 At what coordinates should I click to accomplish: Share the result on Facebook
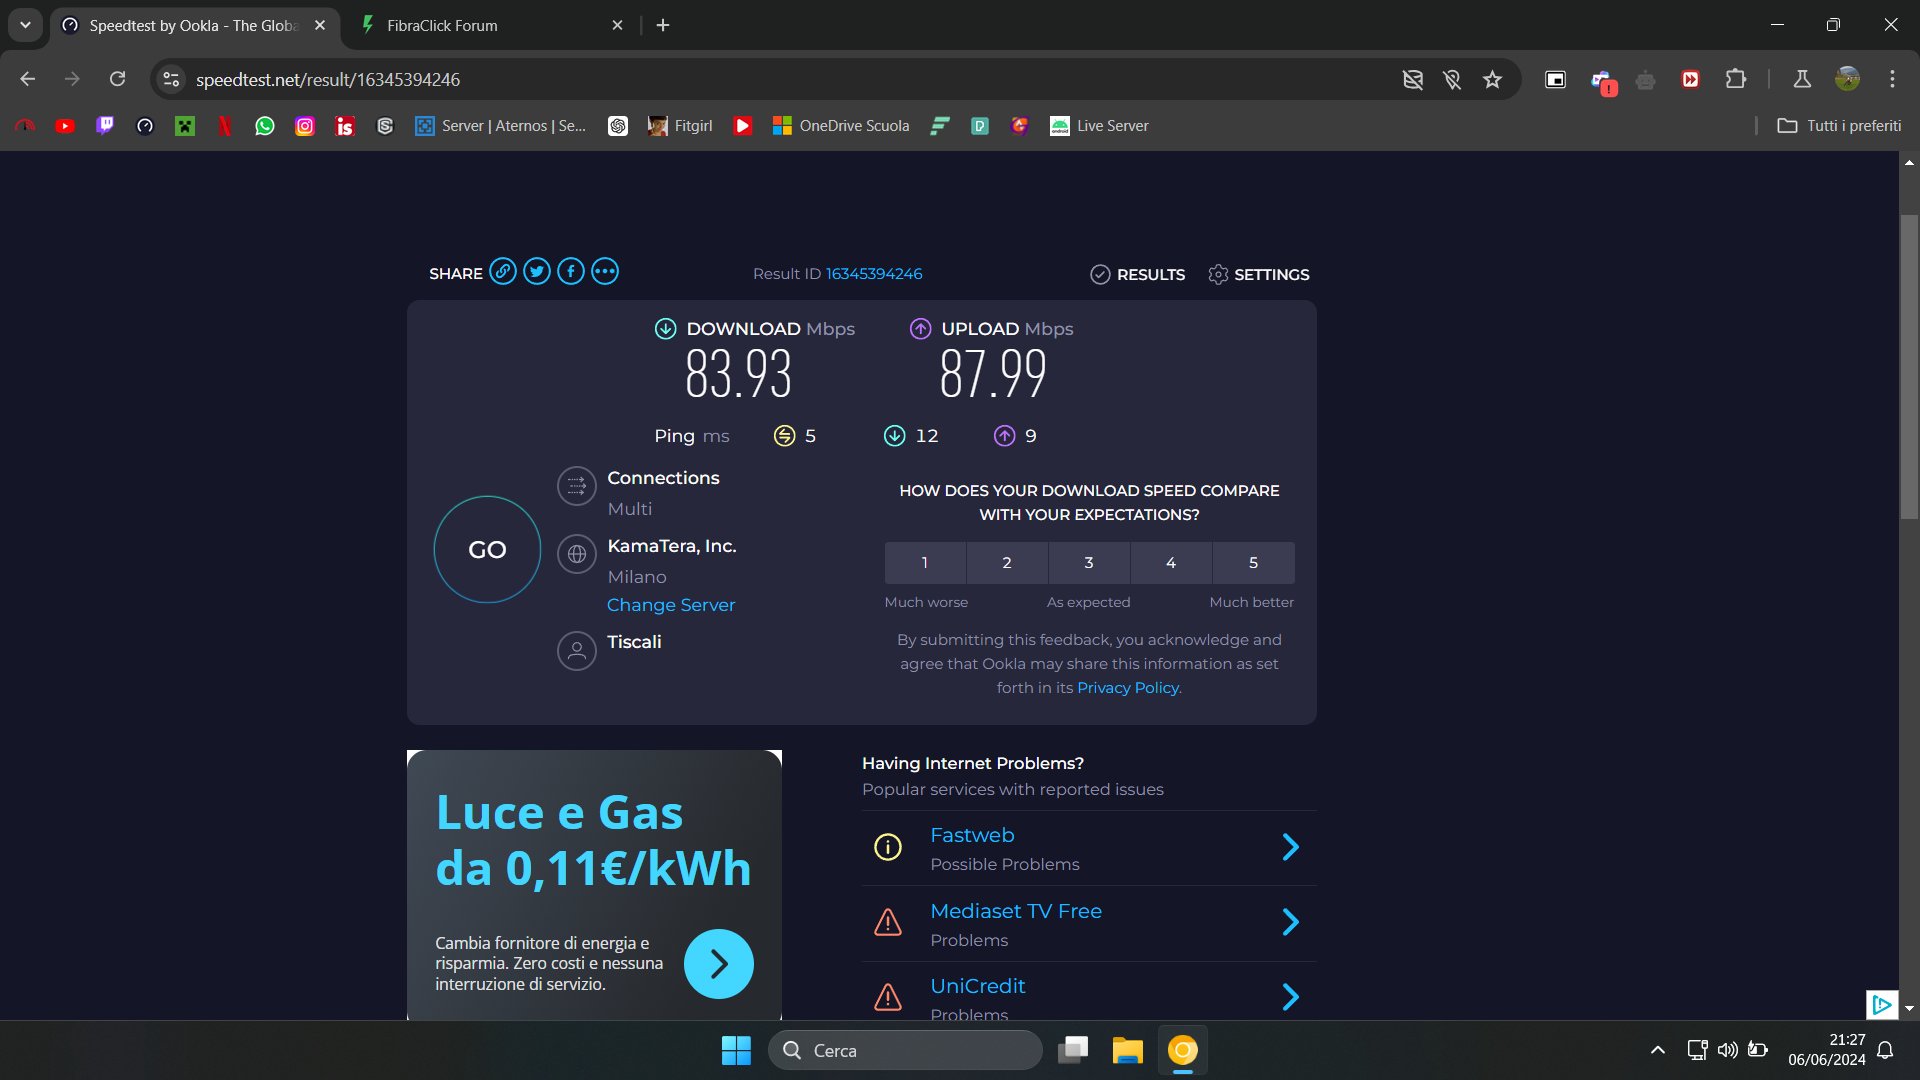571,272
